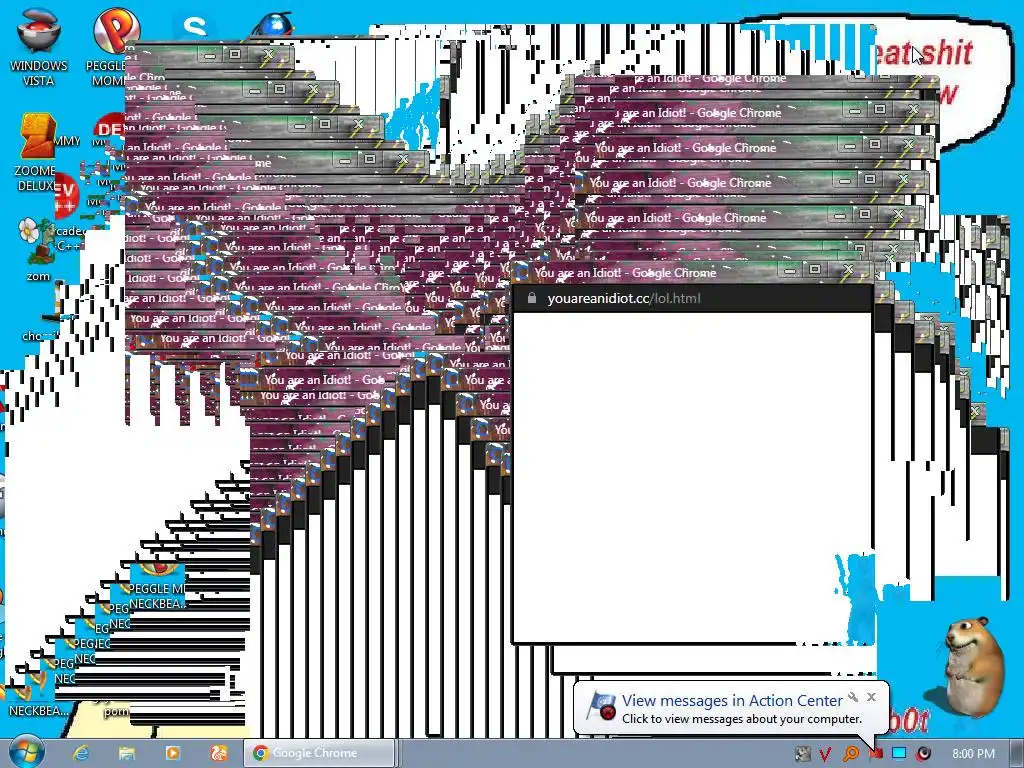This screenshot has width=1024, height=768.
Task: Open the Windows Vista desktop icon
Action: pos(38,47)
